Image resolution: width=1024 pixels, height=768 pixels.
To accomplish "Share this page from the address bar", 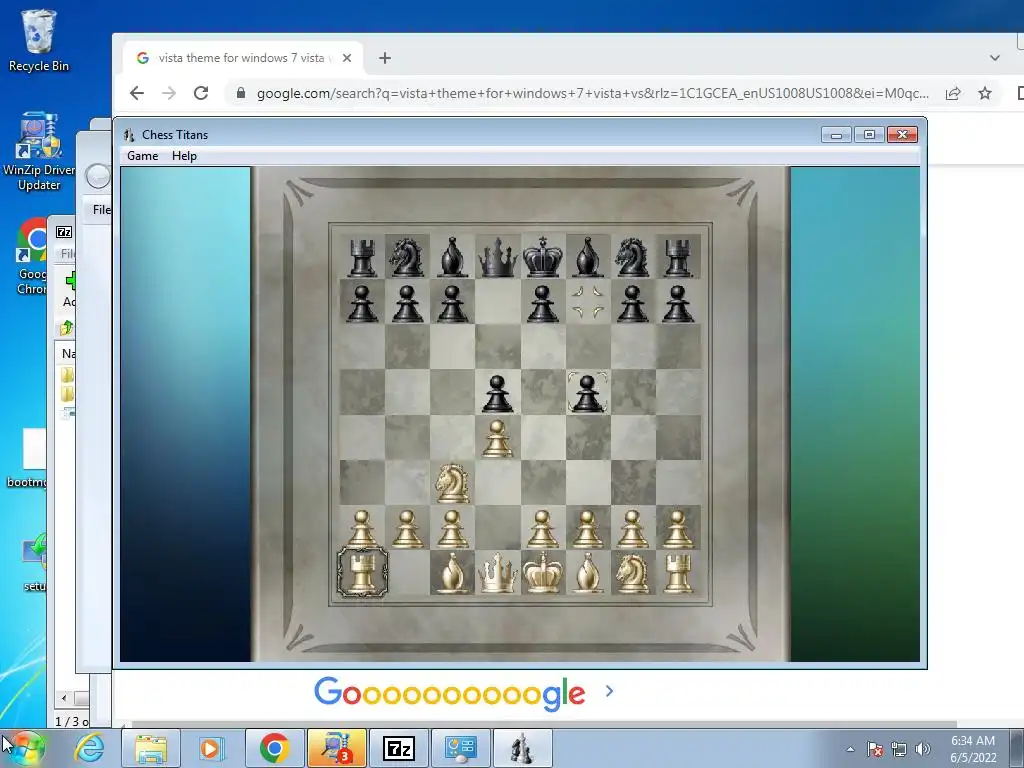I will tap(953, 93).
